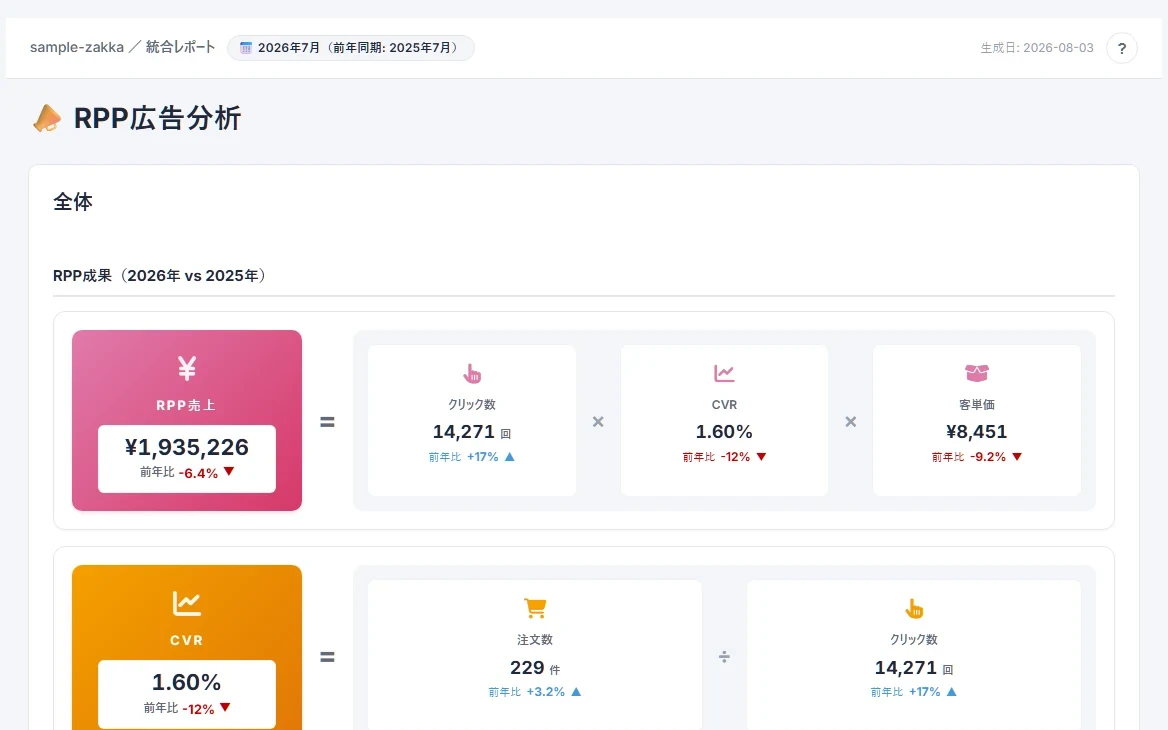Click the 統合レポート breadcrumb text
The width and height of the screenshot is (1168, 730).
180,48
